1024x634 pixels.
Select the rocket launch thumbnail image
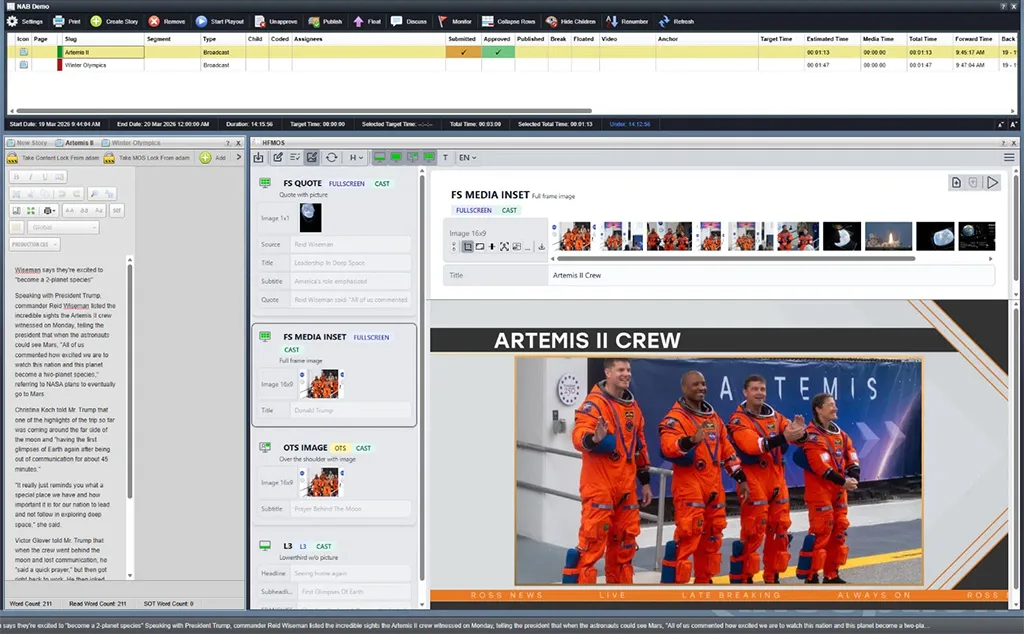(x=888, y=236)
